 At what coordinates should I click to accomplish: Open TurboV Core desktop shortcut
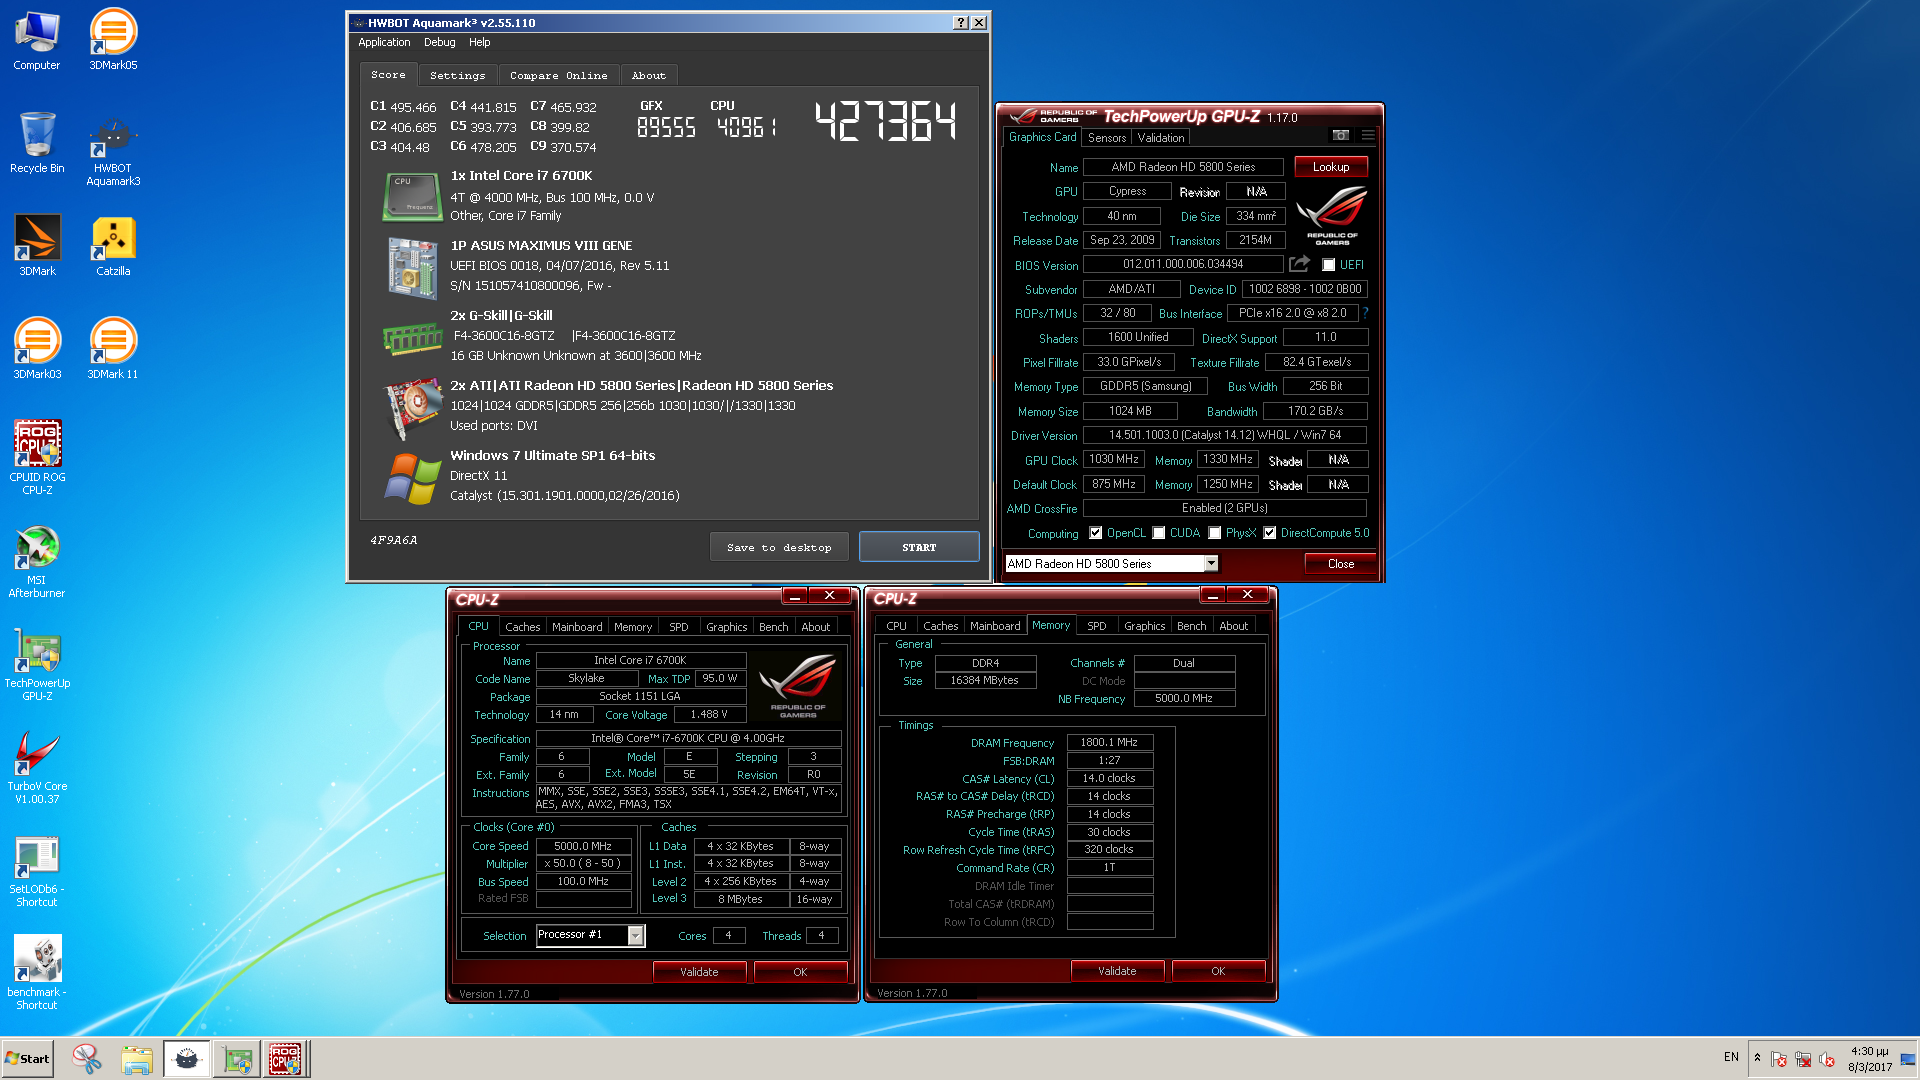pyautogui.click(x=37, y=767)
